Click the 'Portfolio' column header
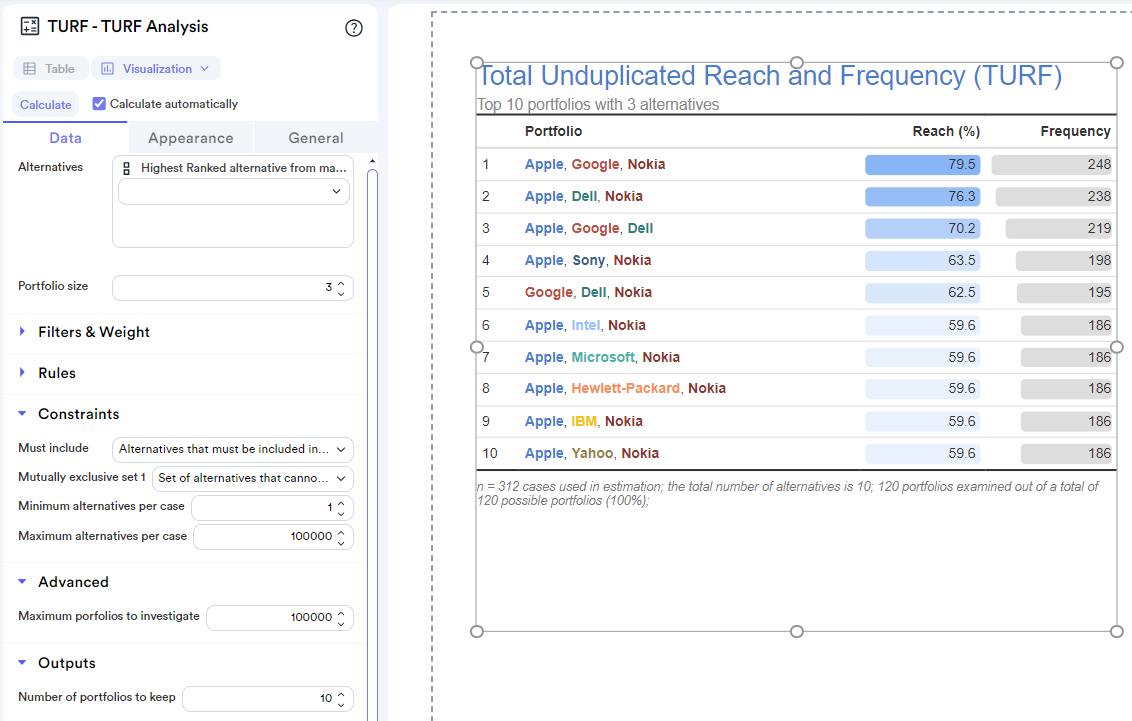This screenshot has height=721, width=1132. click(553, 131)
